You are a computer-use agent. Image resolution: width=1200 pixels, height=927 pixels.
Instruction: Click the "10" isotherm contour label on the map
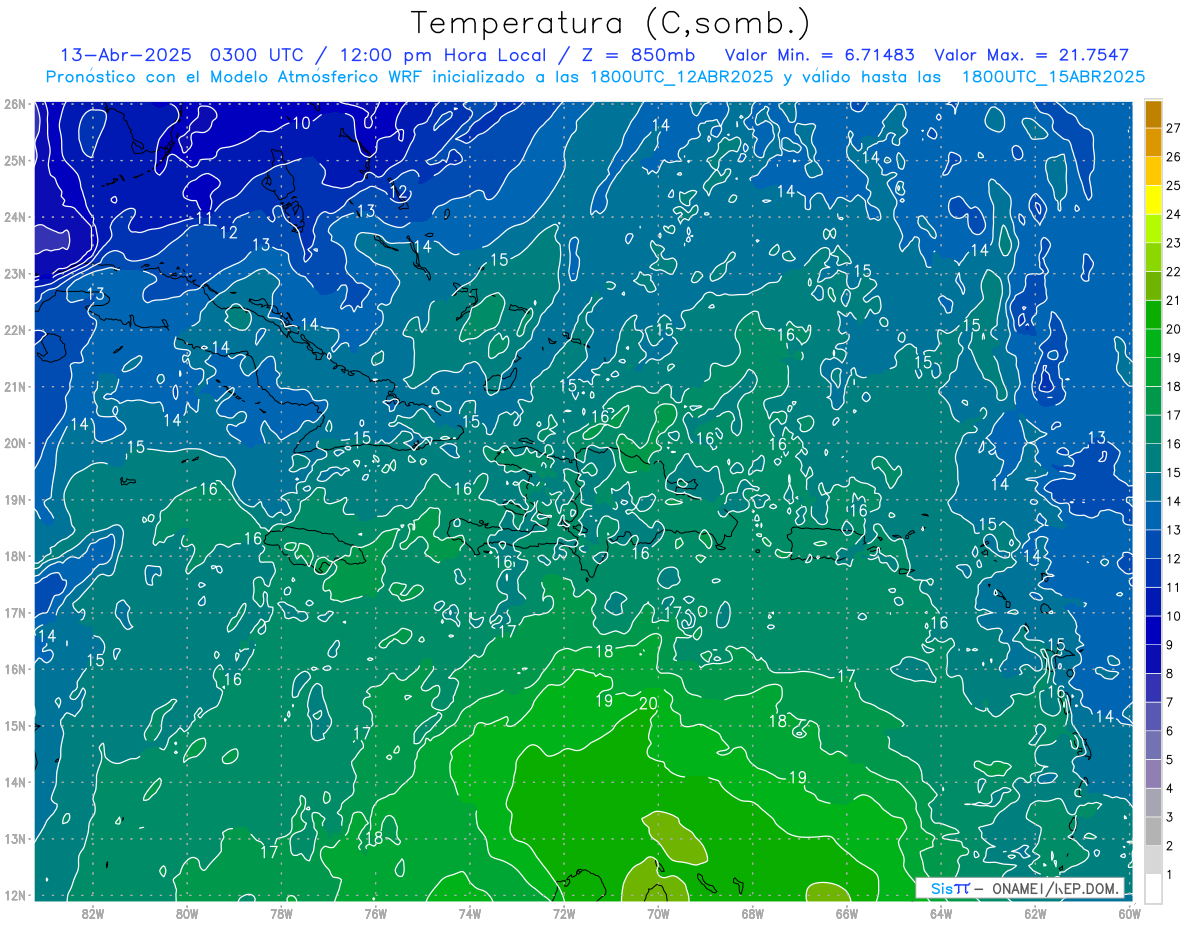(x=302, y=124)
